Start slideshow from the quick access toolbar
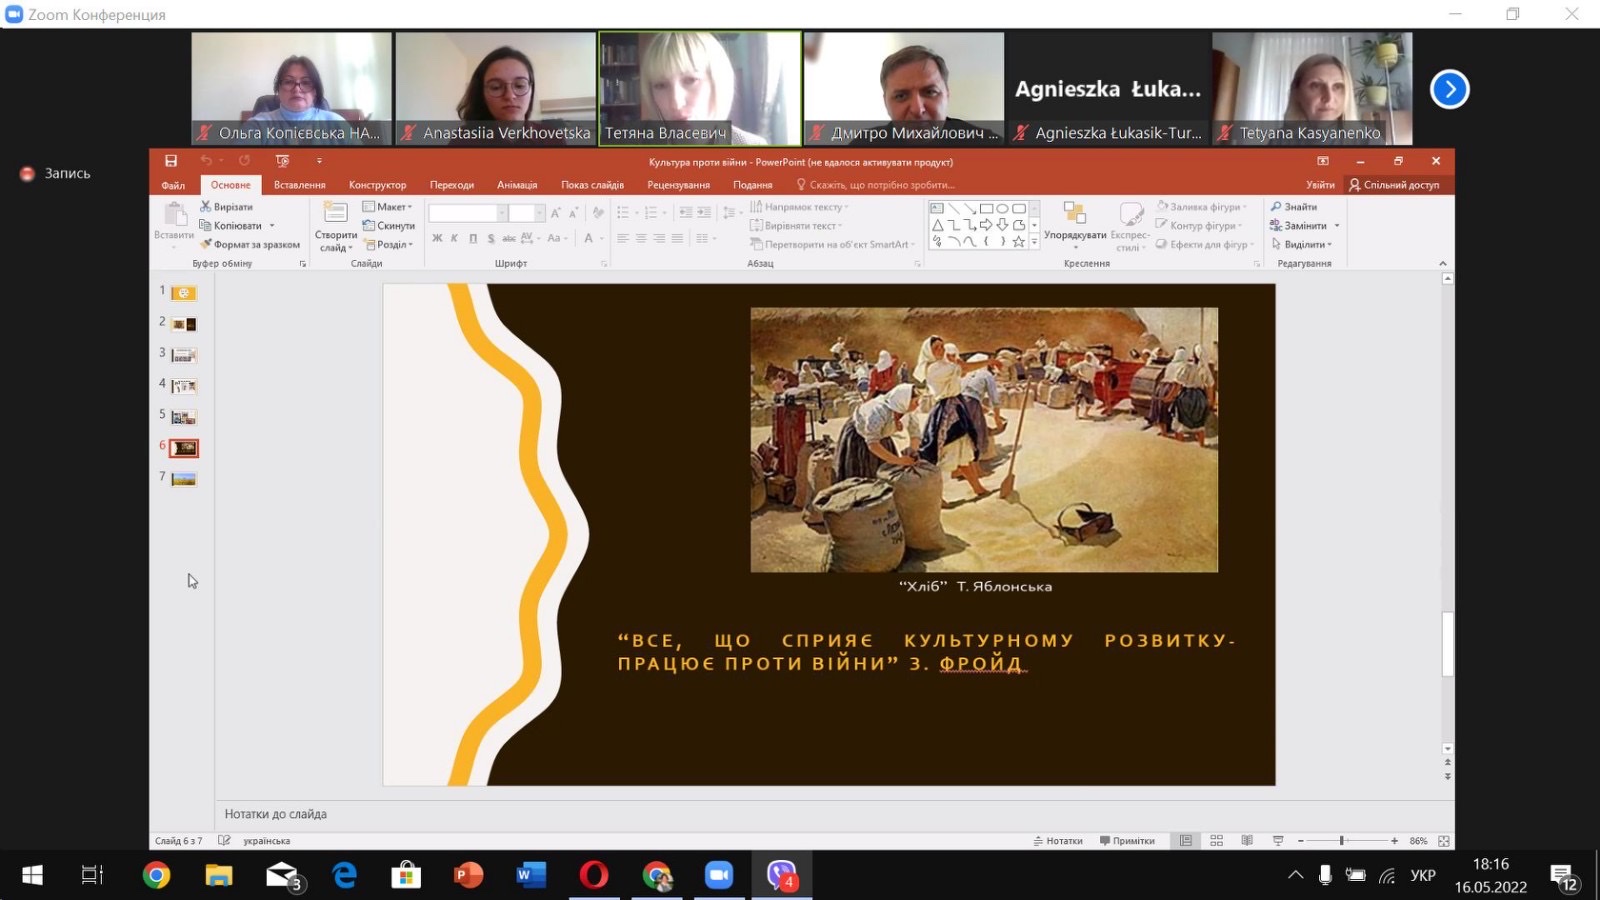The height and width of the screenshot is (900, 1600). pos(283,161)
